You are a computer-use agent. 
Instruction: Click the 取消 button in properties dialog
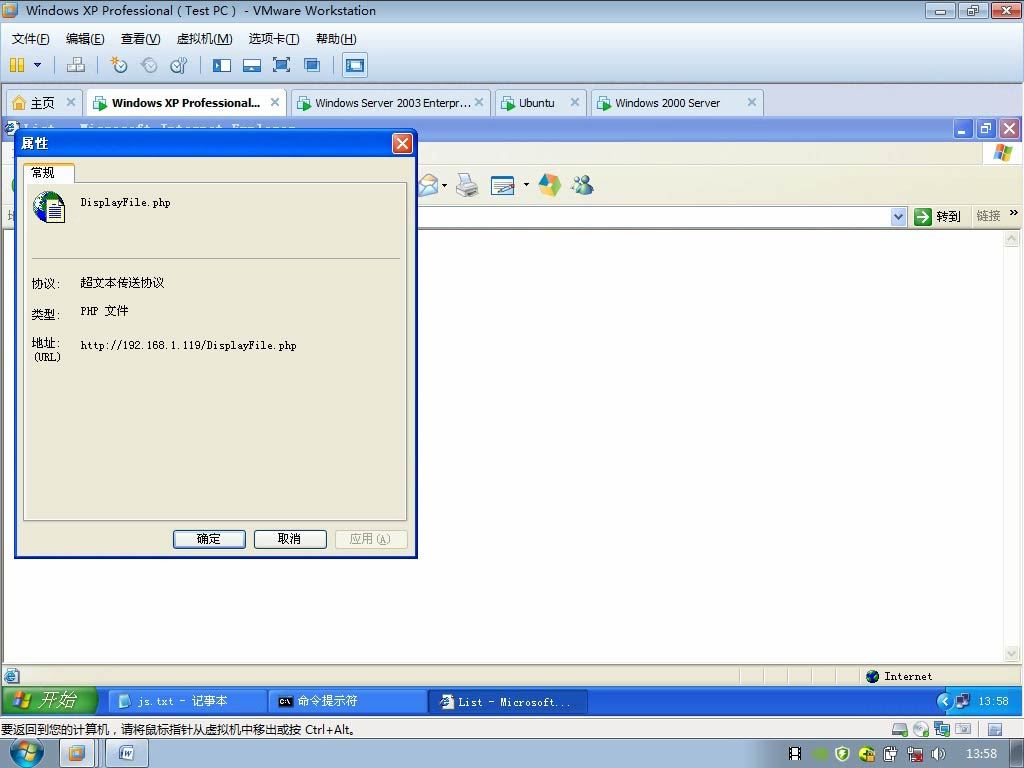click(x=290, y=539)
